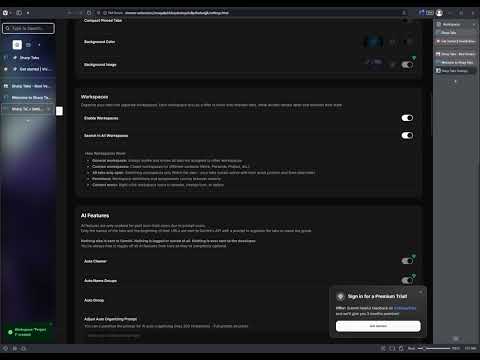This screenshot has width=480, height=360.
Task: Open 'Sharp Tabs - Best' entry in the right panel
Action: point(456,54)
